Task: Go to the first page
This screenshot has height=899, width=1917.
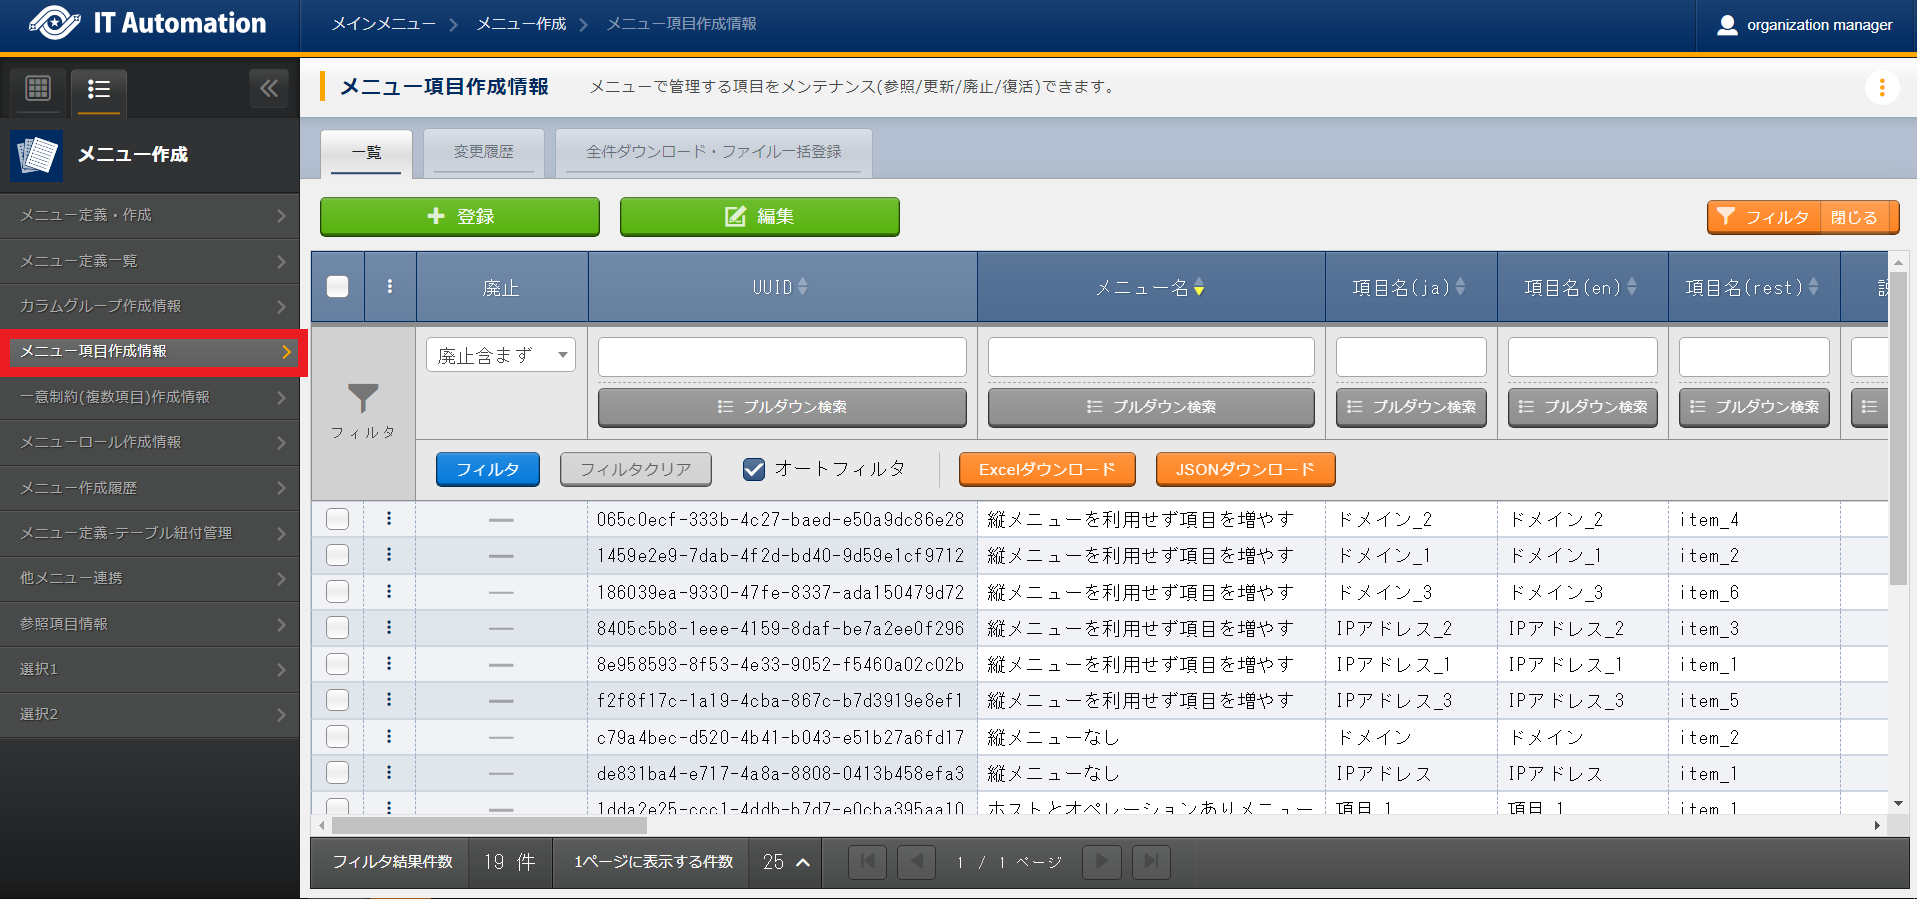Action: [867, 862]
